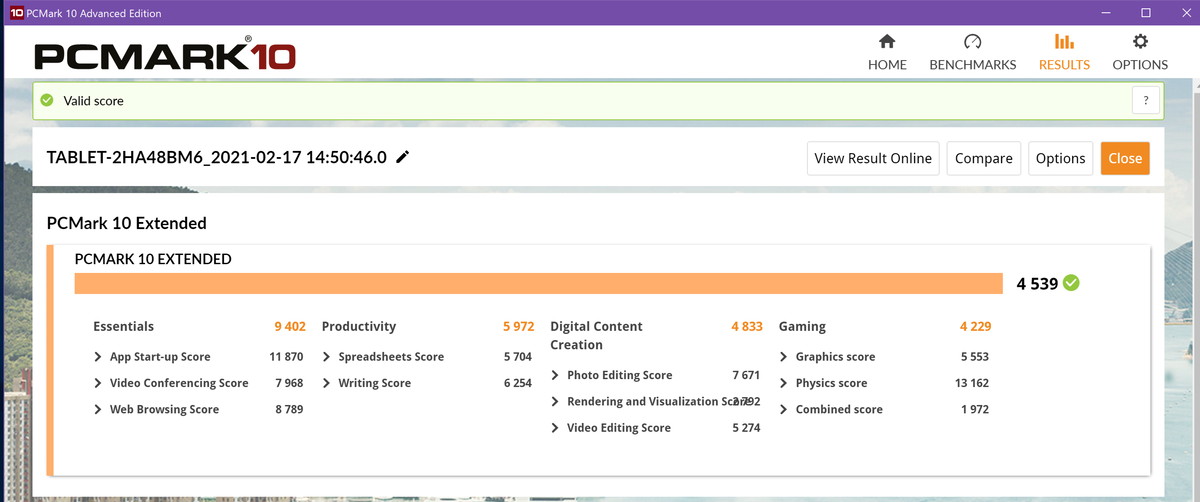
Task: Click the orange PCMark 10 Extended score bar
Action: point(539,283)
